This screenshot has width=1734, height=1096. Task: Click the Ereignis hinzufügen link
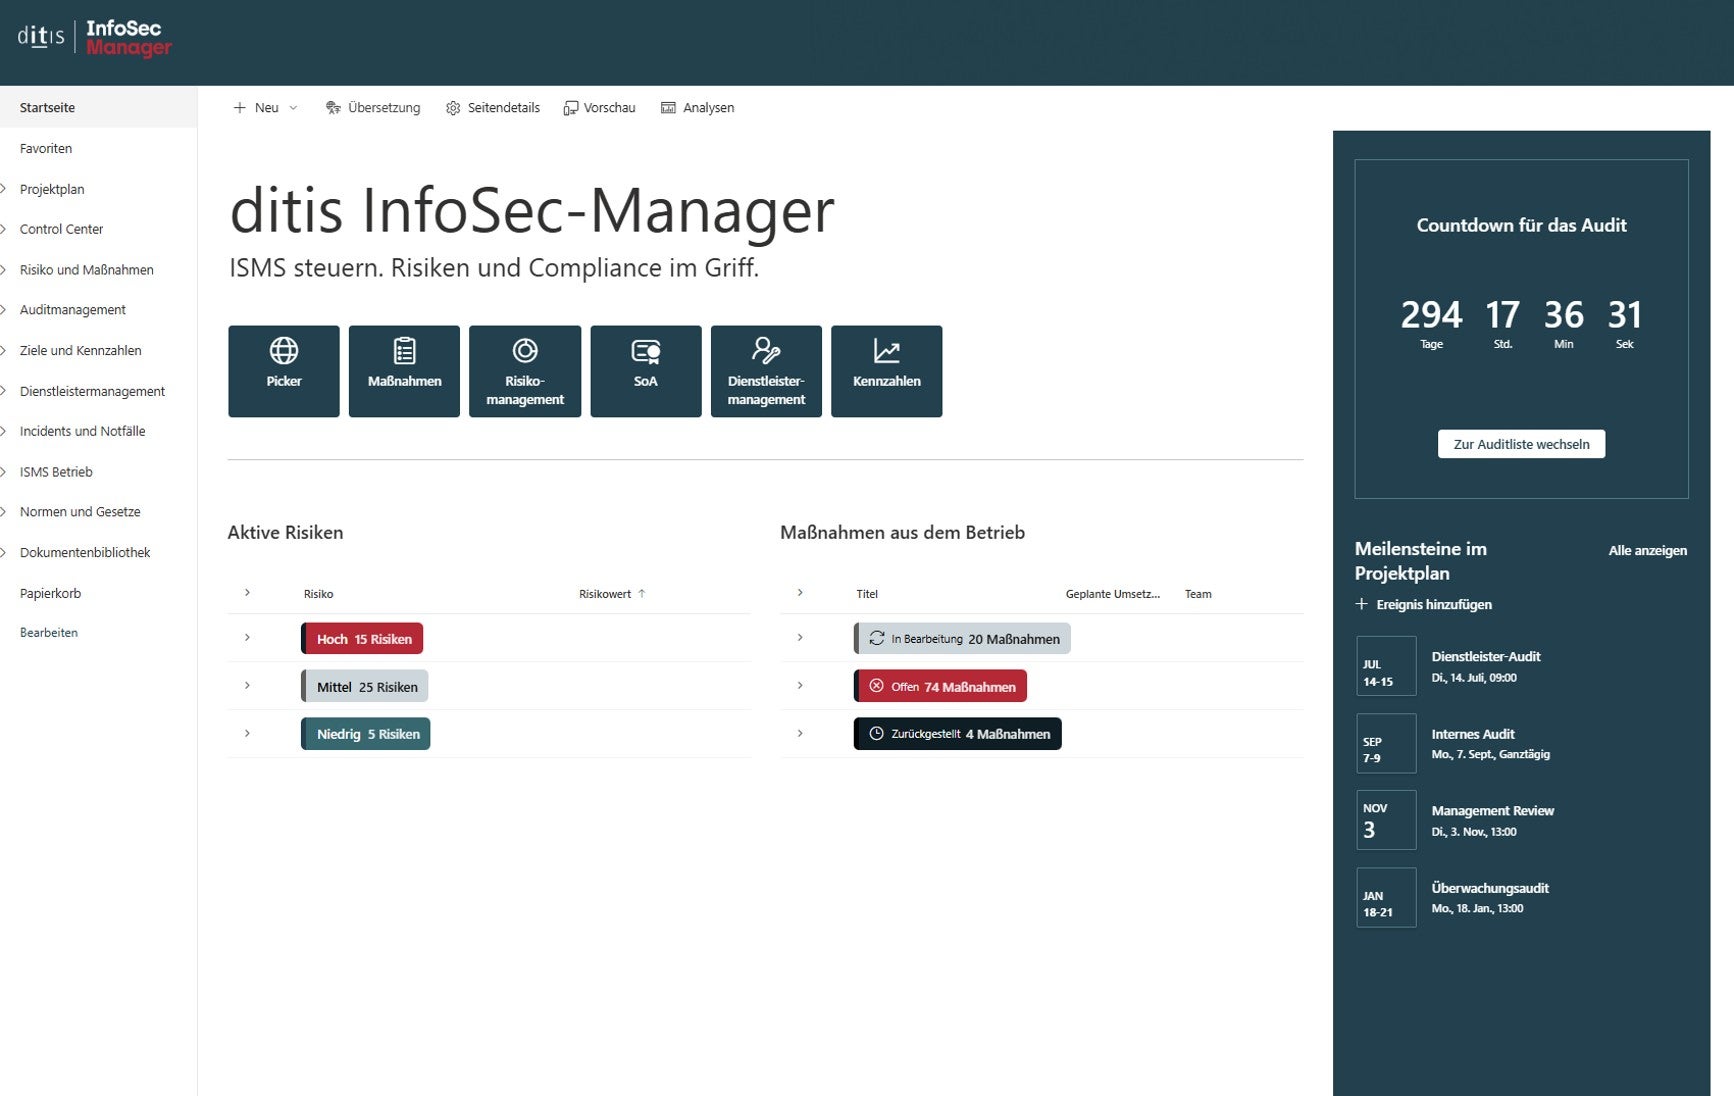click(x=1433, y=604)
